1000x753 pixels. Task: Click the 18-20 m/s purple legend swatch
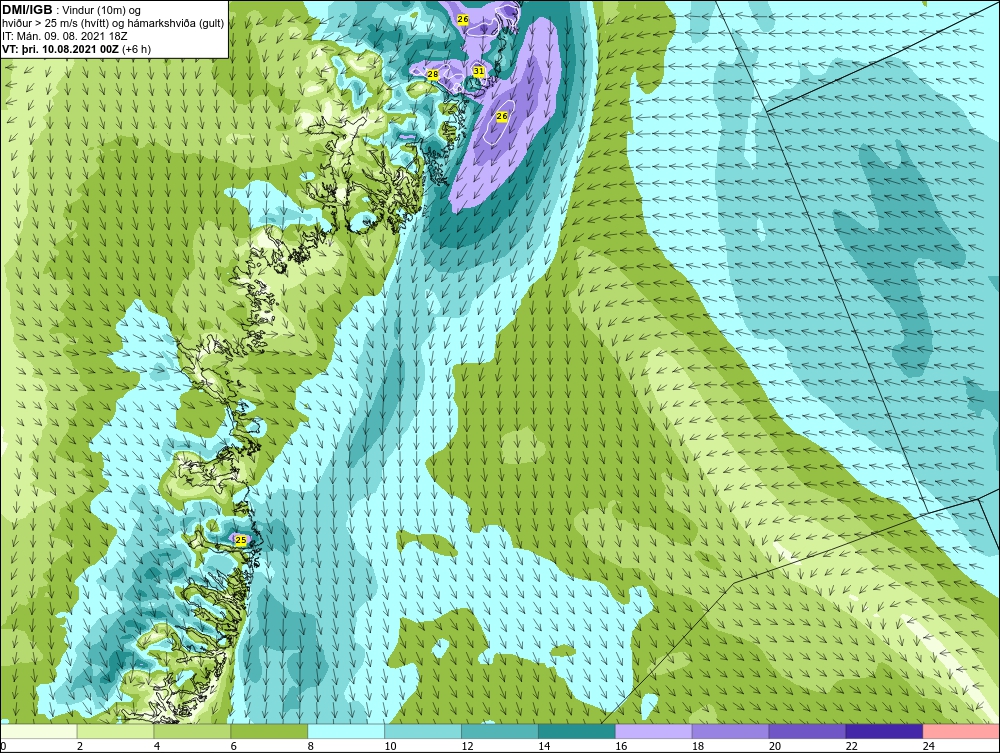pos(730,731)
